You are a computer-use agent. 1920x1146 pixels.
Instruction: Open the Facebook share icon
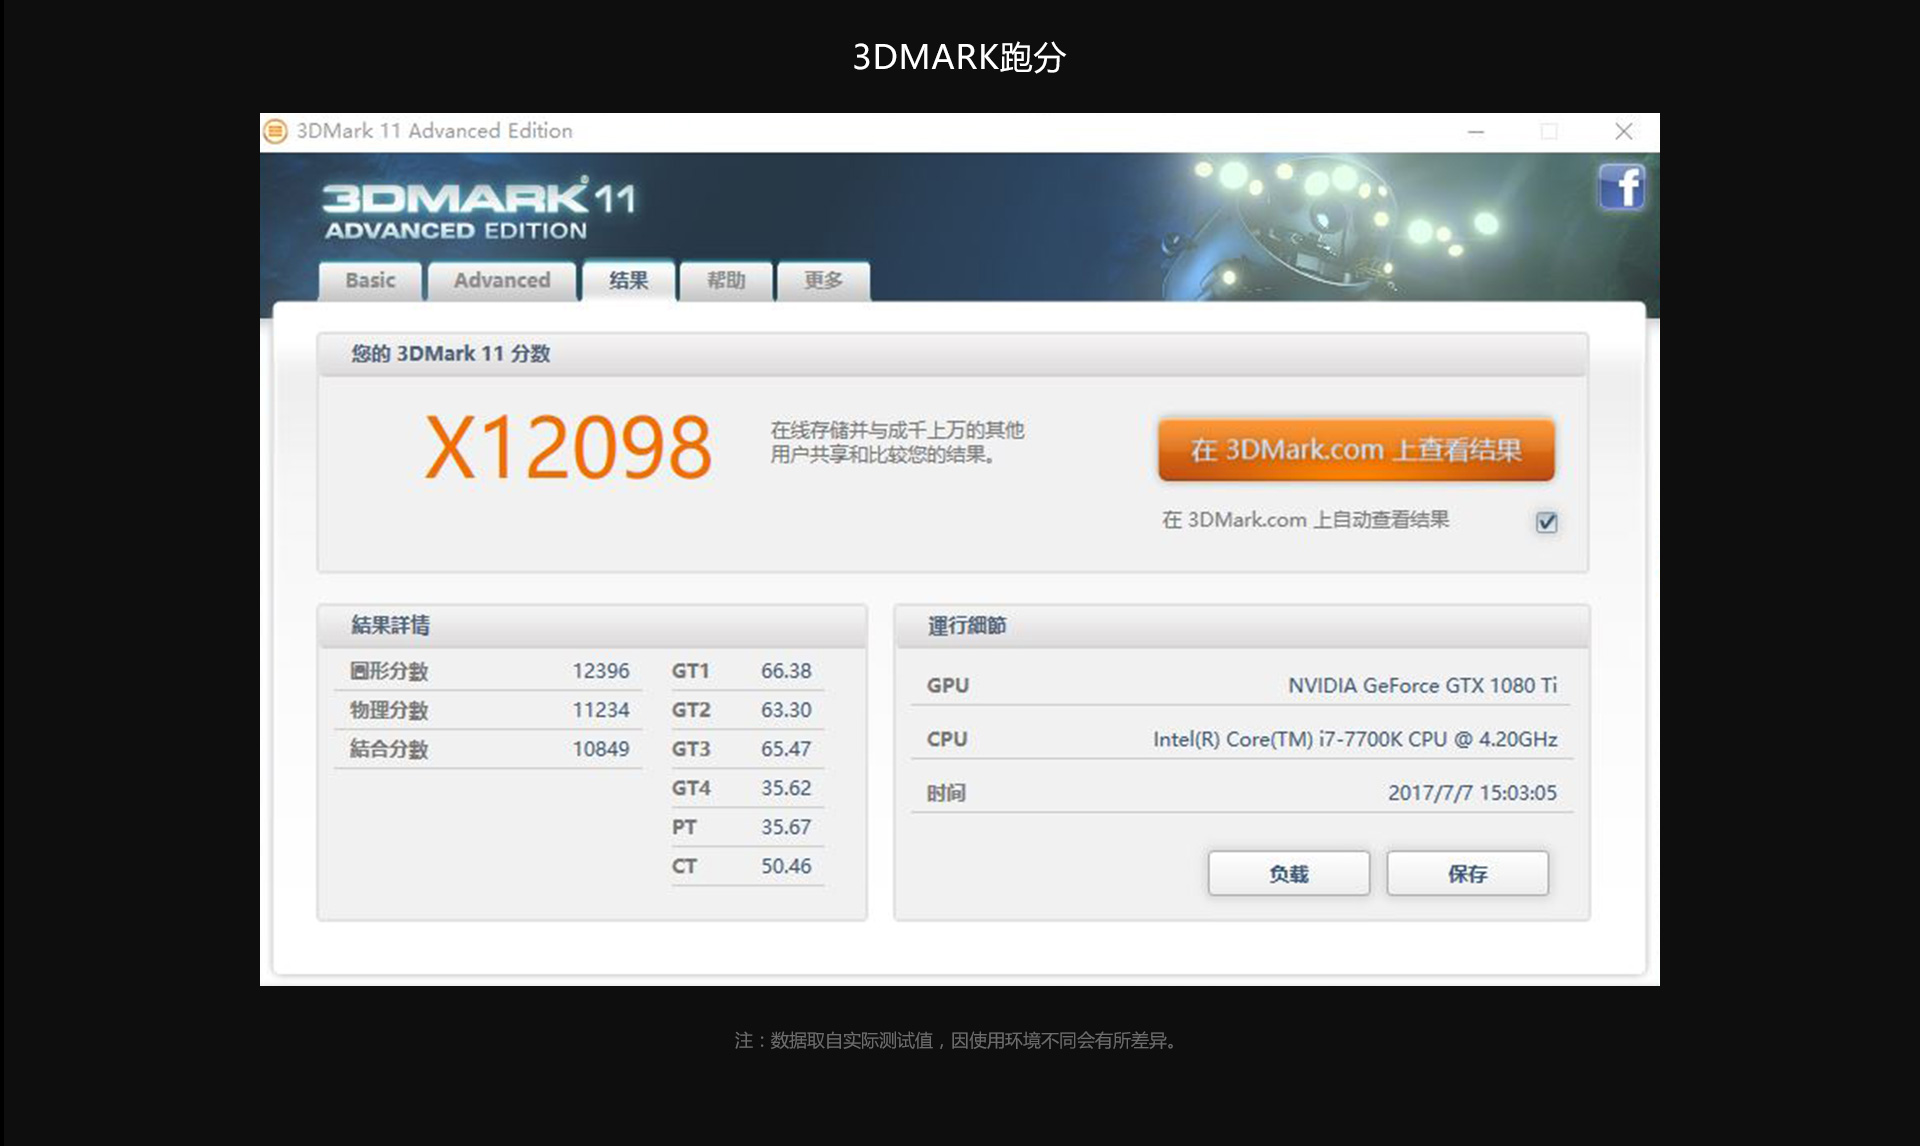click(x=1621, y=187)
